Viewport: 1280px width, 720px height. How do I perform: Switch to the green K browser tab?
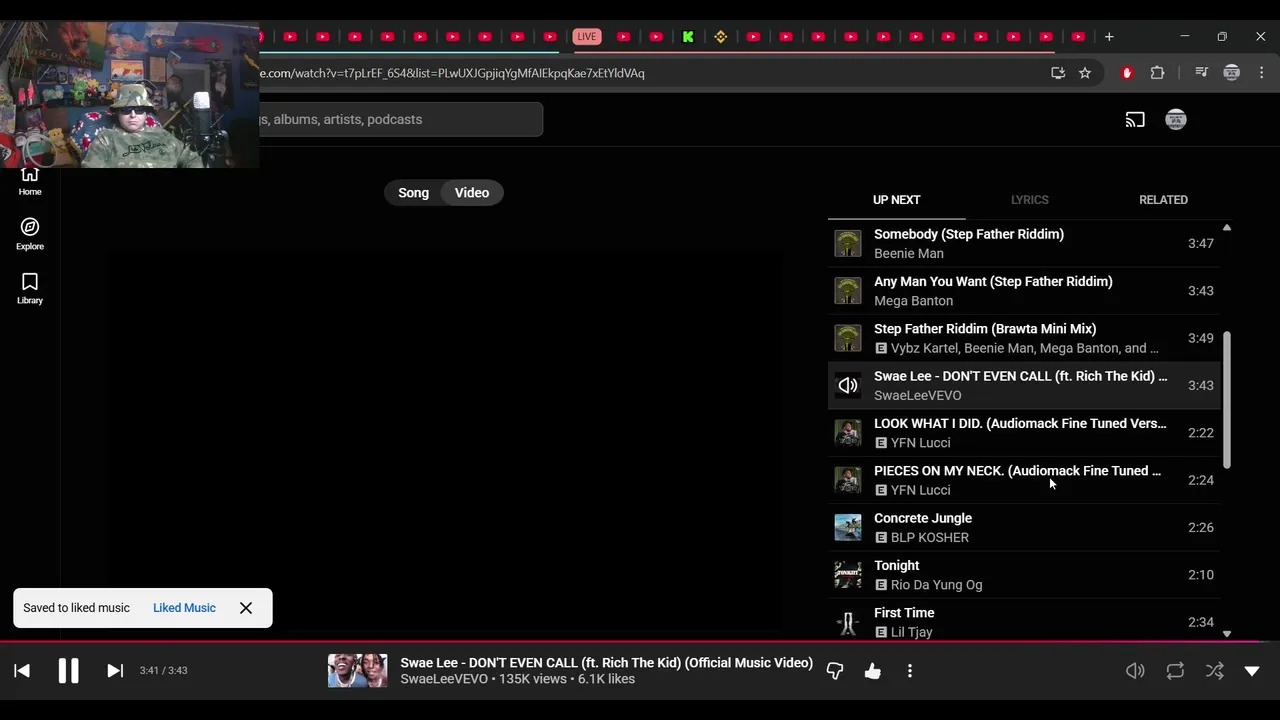tap(688, 37)
